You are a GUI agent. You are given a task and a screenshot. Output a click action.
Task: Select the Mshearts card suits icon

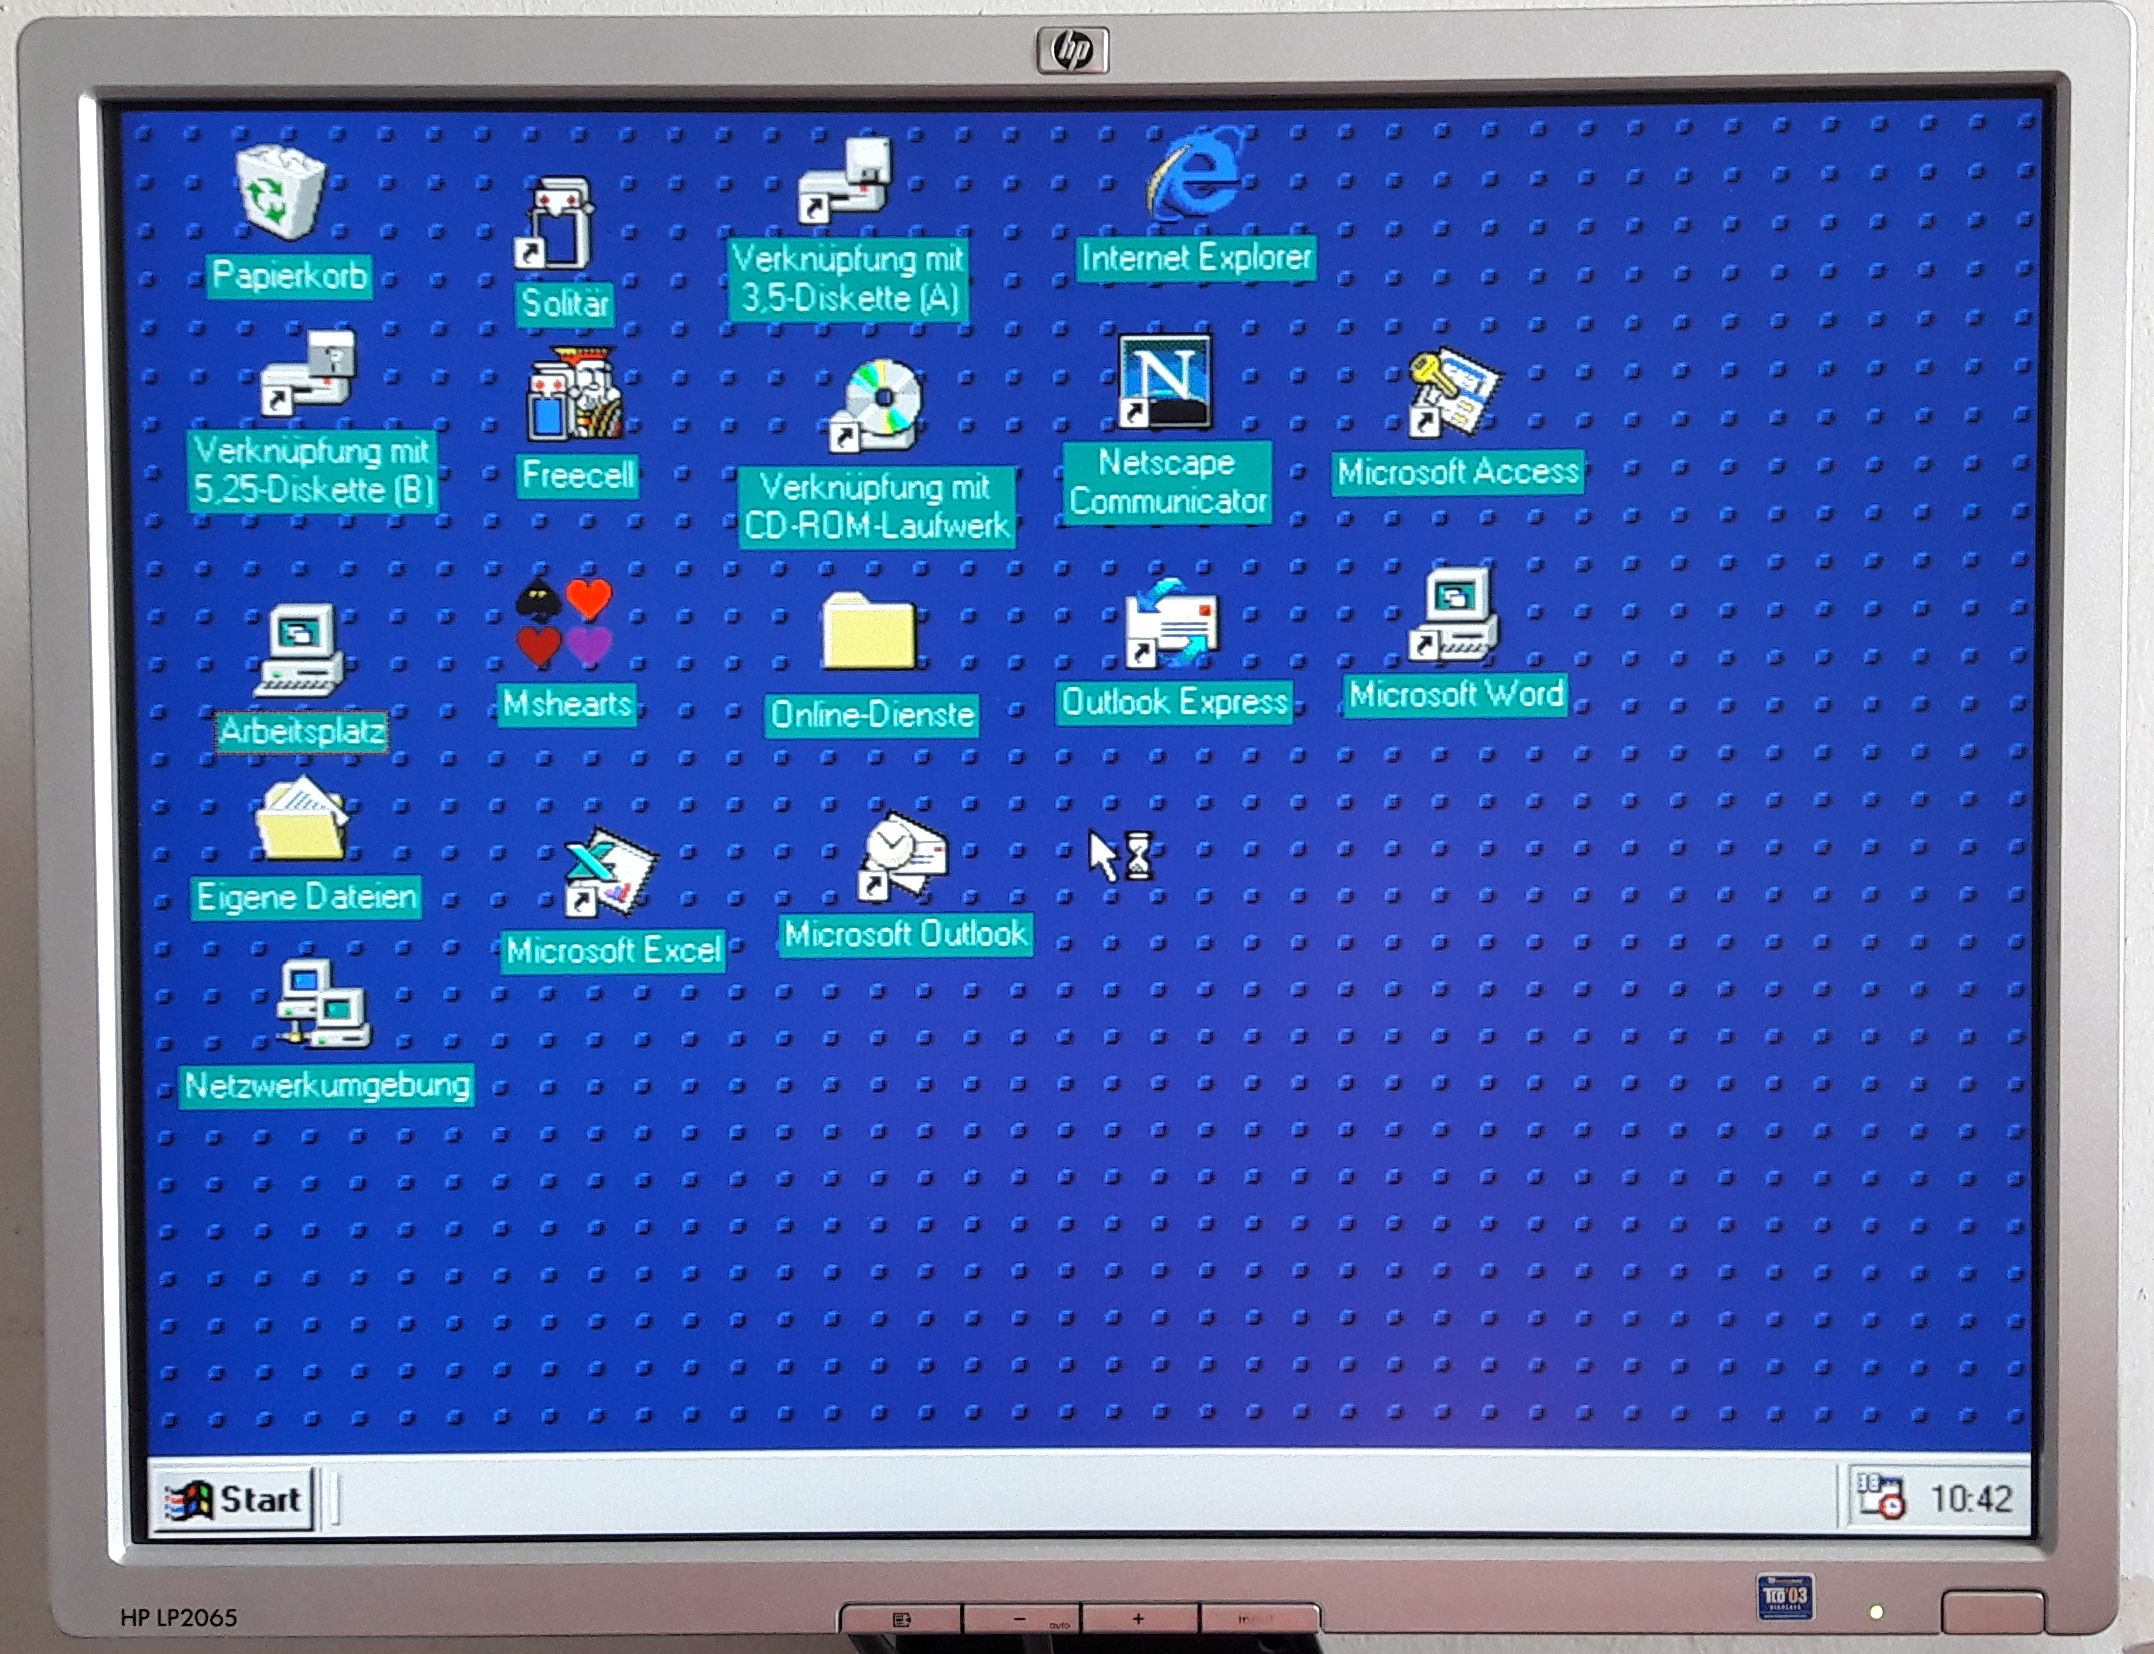563,623
